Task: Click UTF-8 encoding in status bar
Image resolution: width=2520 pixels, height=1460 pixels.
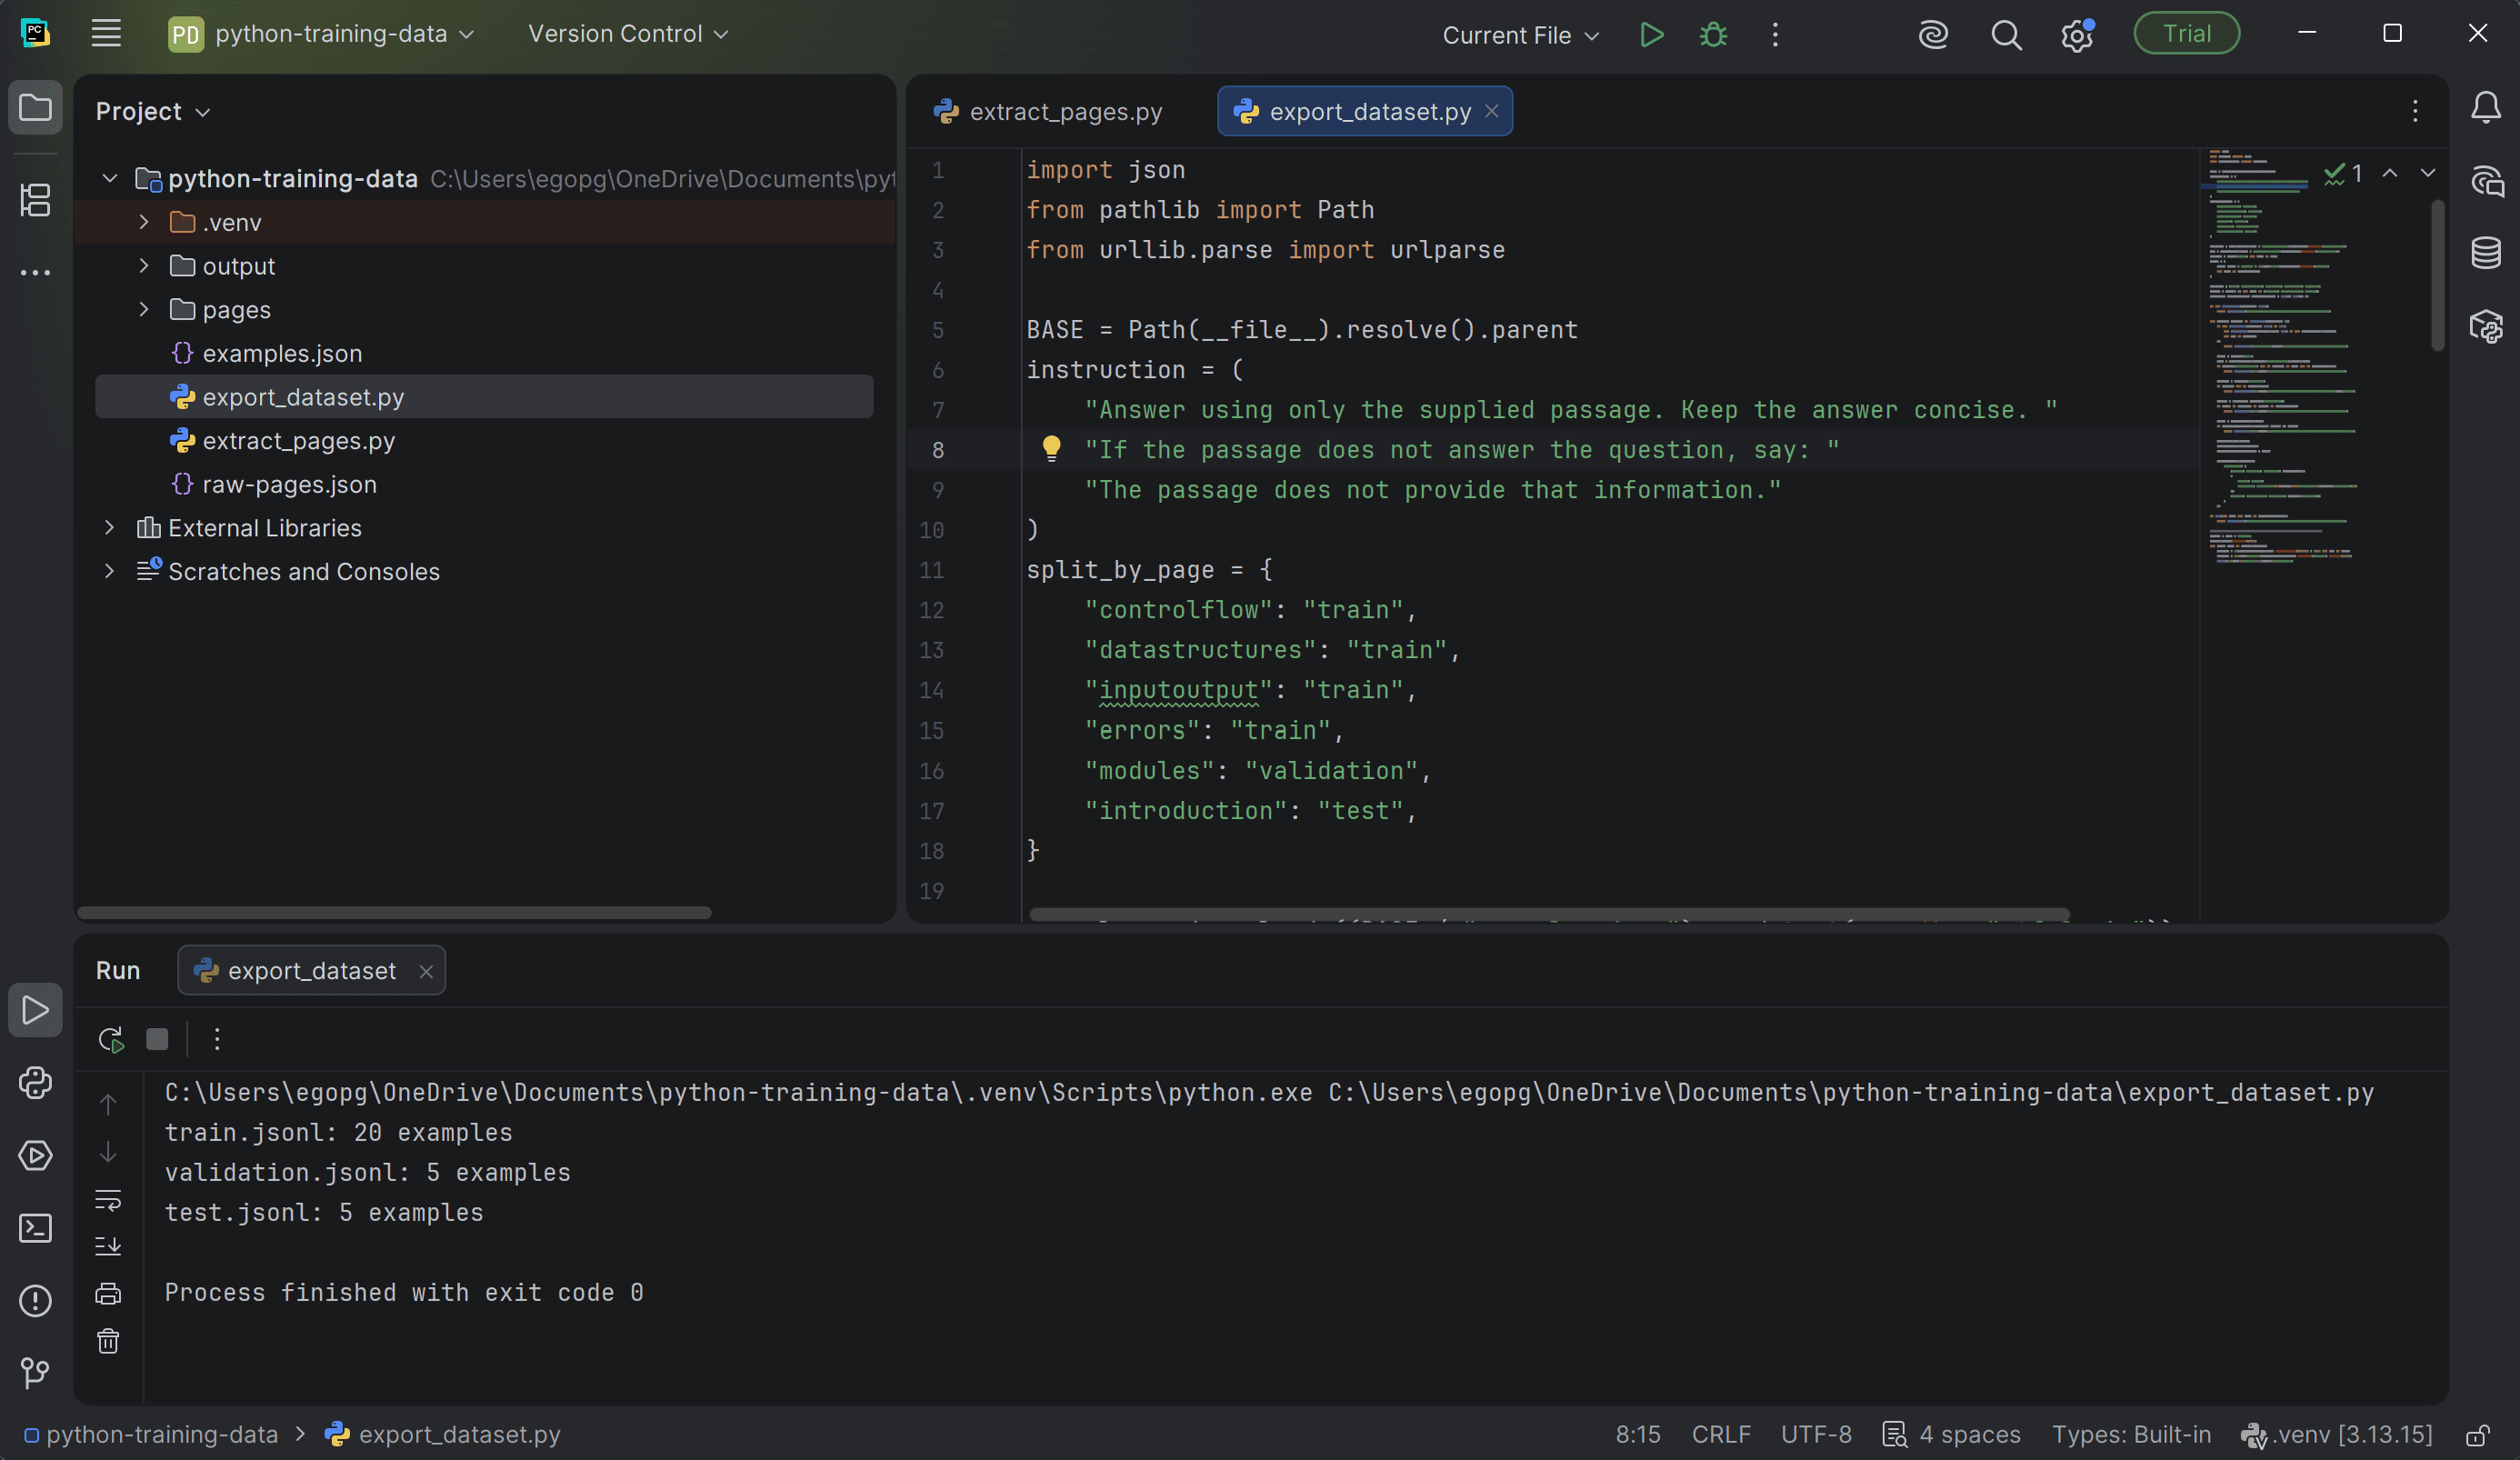Action: tap(1816, 1435)
